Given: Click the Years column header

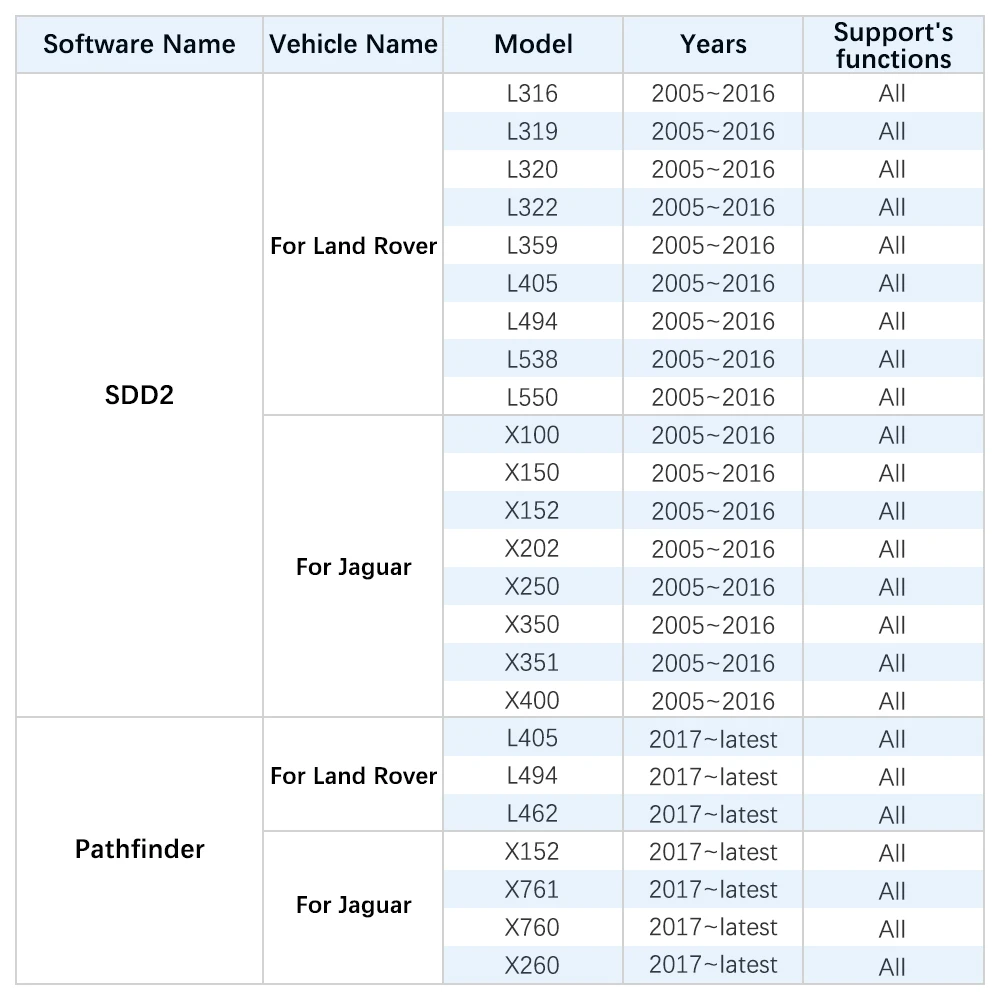Looking at the screenshot, I should [x=713, y=45].
